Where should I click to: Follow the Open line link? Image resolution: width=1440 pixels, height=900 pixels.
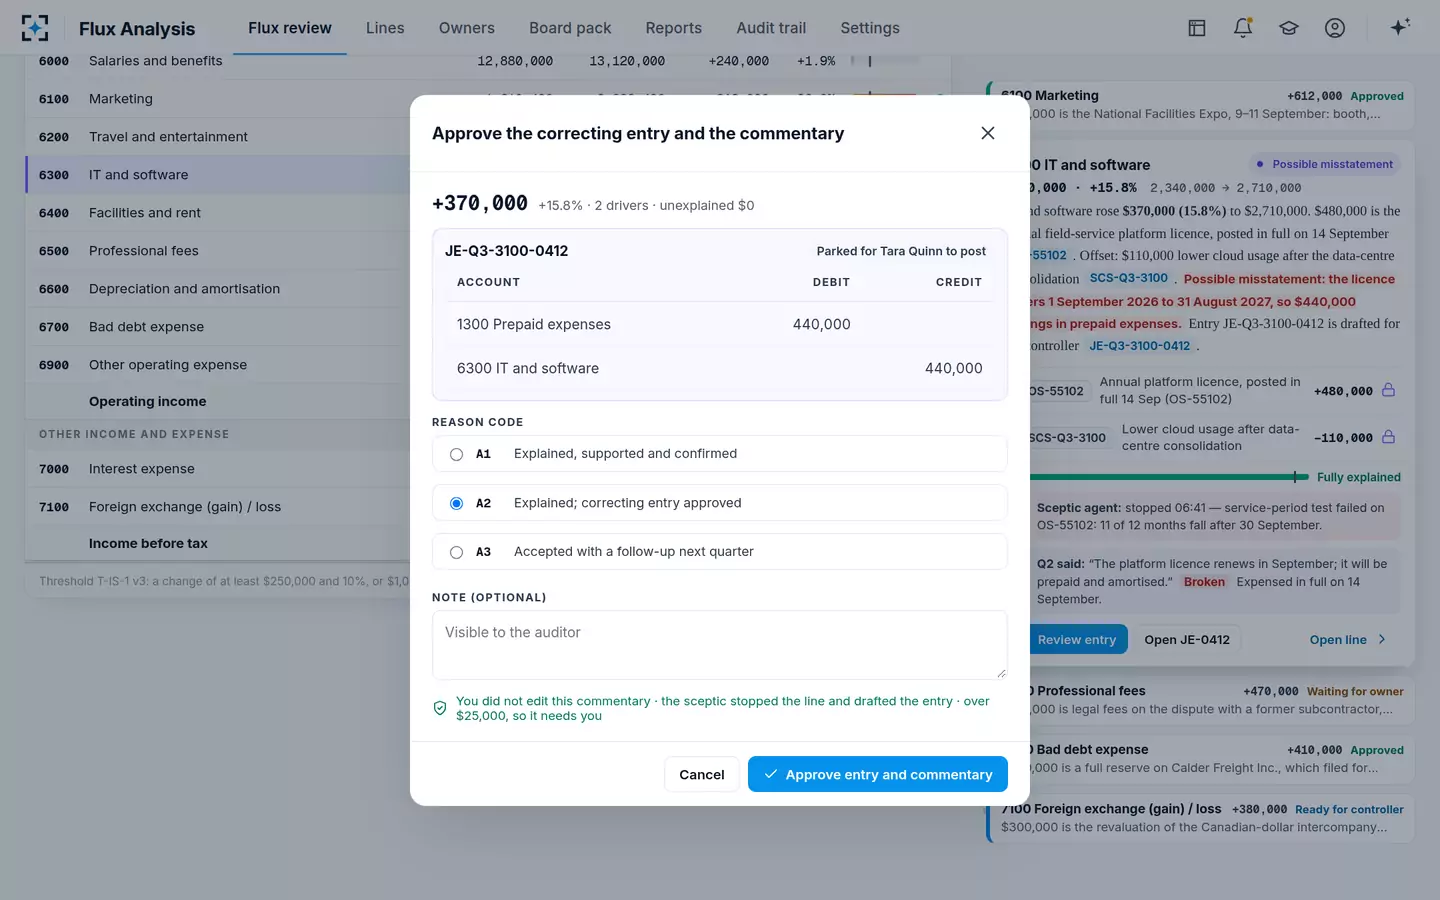[x=1347, y=640]
